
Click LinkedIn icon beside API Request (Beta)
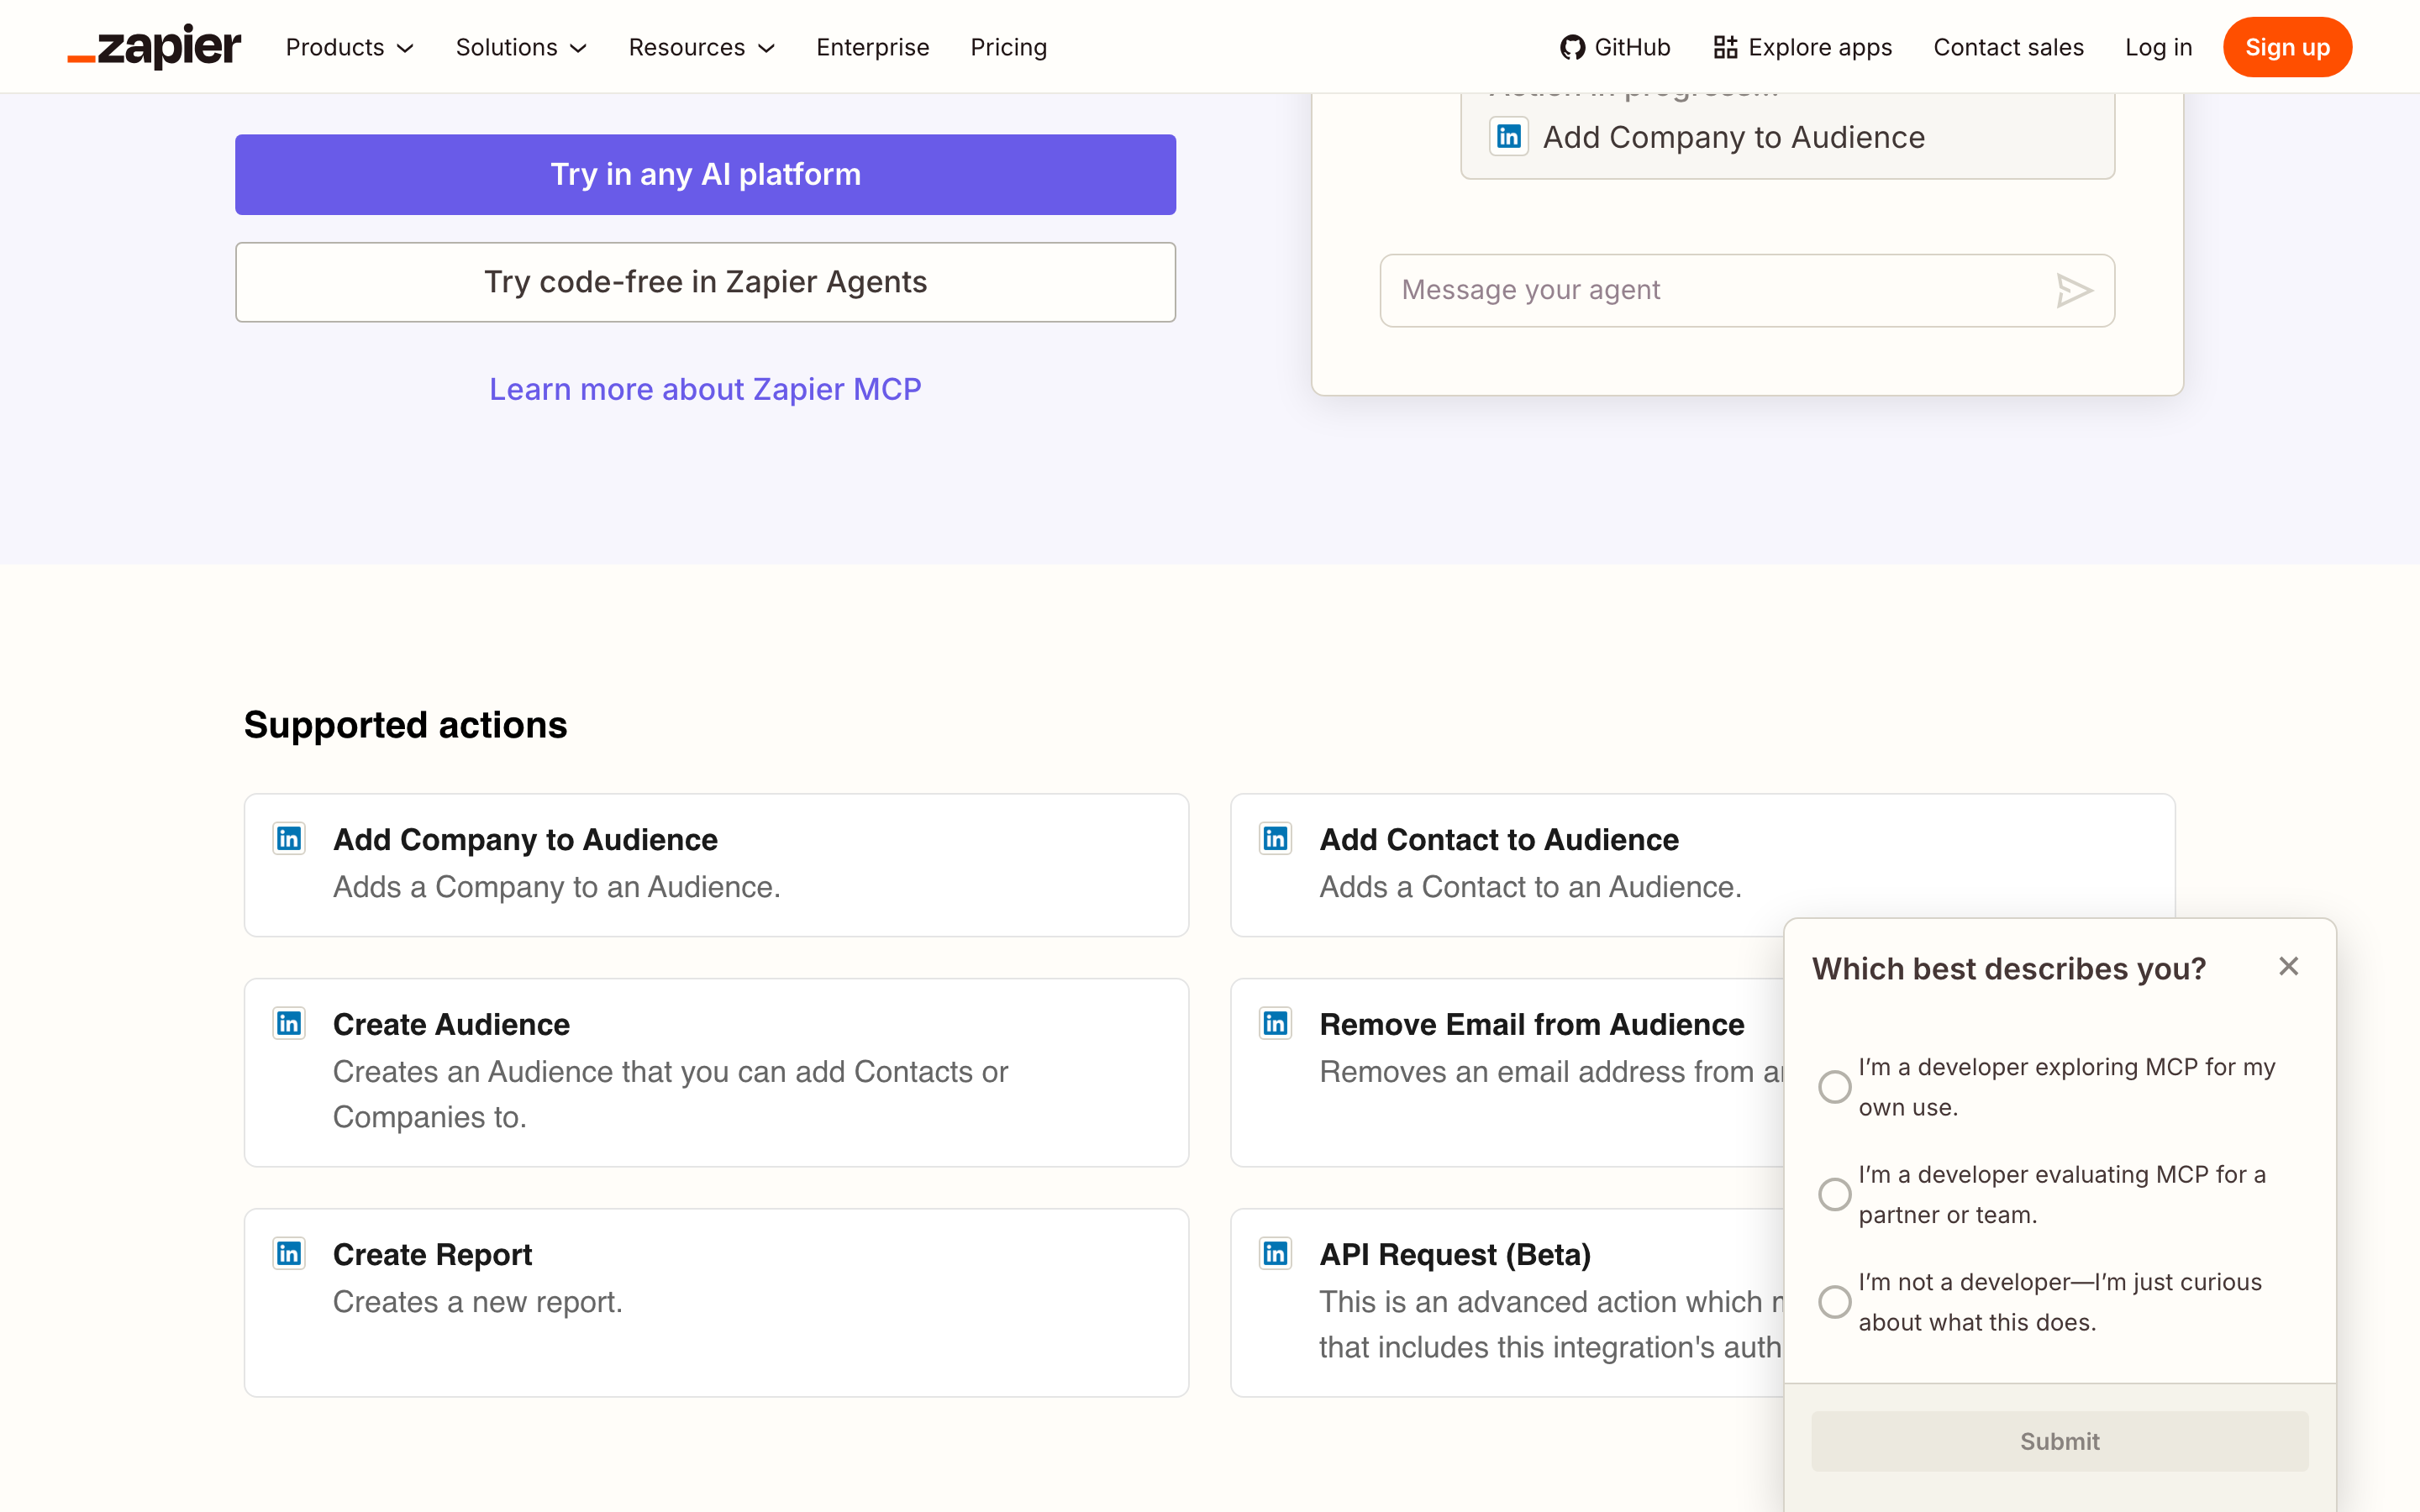[1275, 1253]
